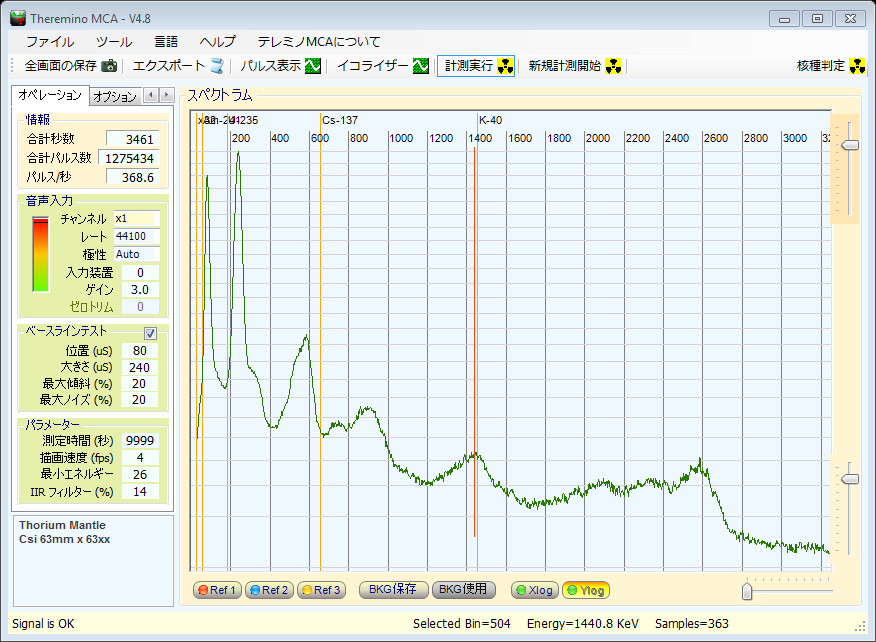Click the Samples=363 status text
Screen dimensions: 876x642
(x=692, y=624)
